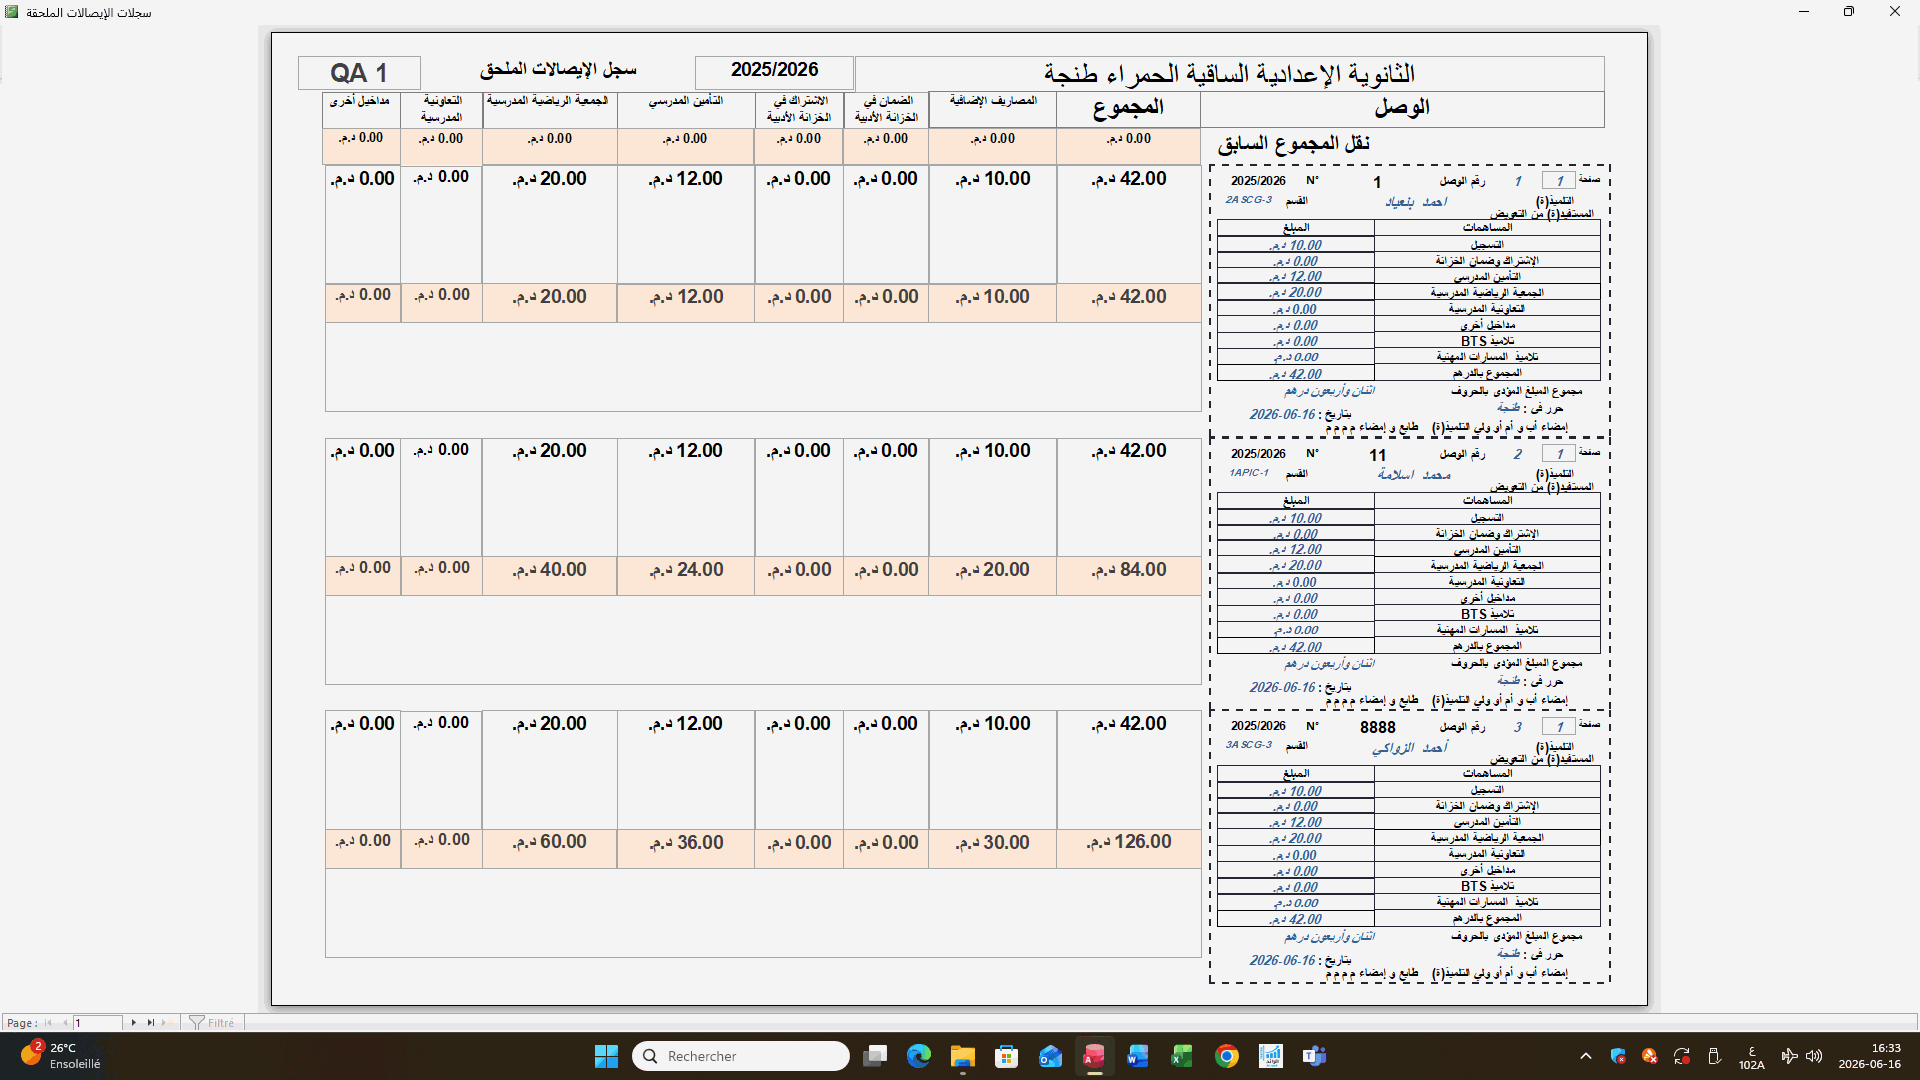Click the running subtotal '36.00'
Screen dimensions: 1920x1080
pos(686,843)
